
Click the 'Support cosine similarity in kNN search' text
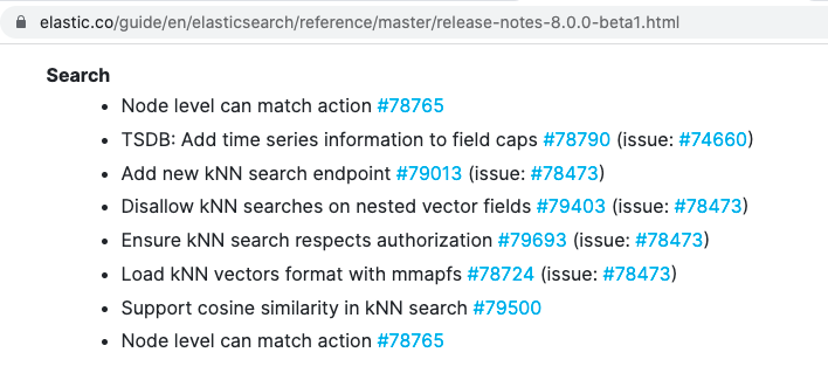[294, 308]
